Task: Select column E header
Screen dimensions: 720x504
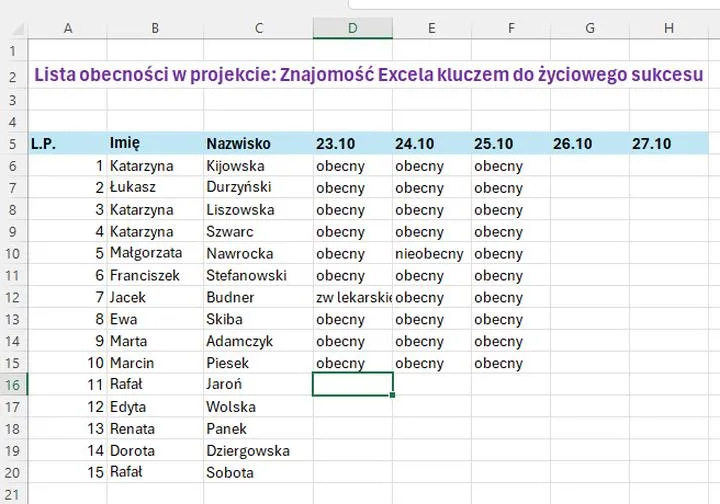Action: click(x=432, y=28)
